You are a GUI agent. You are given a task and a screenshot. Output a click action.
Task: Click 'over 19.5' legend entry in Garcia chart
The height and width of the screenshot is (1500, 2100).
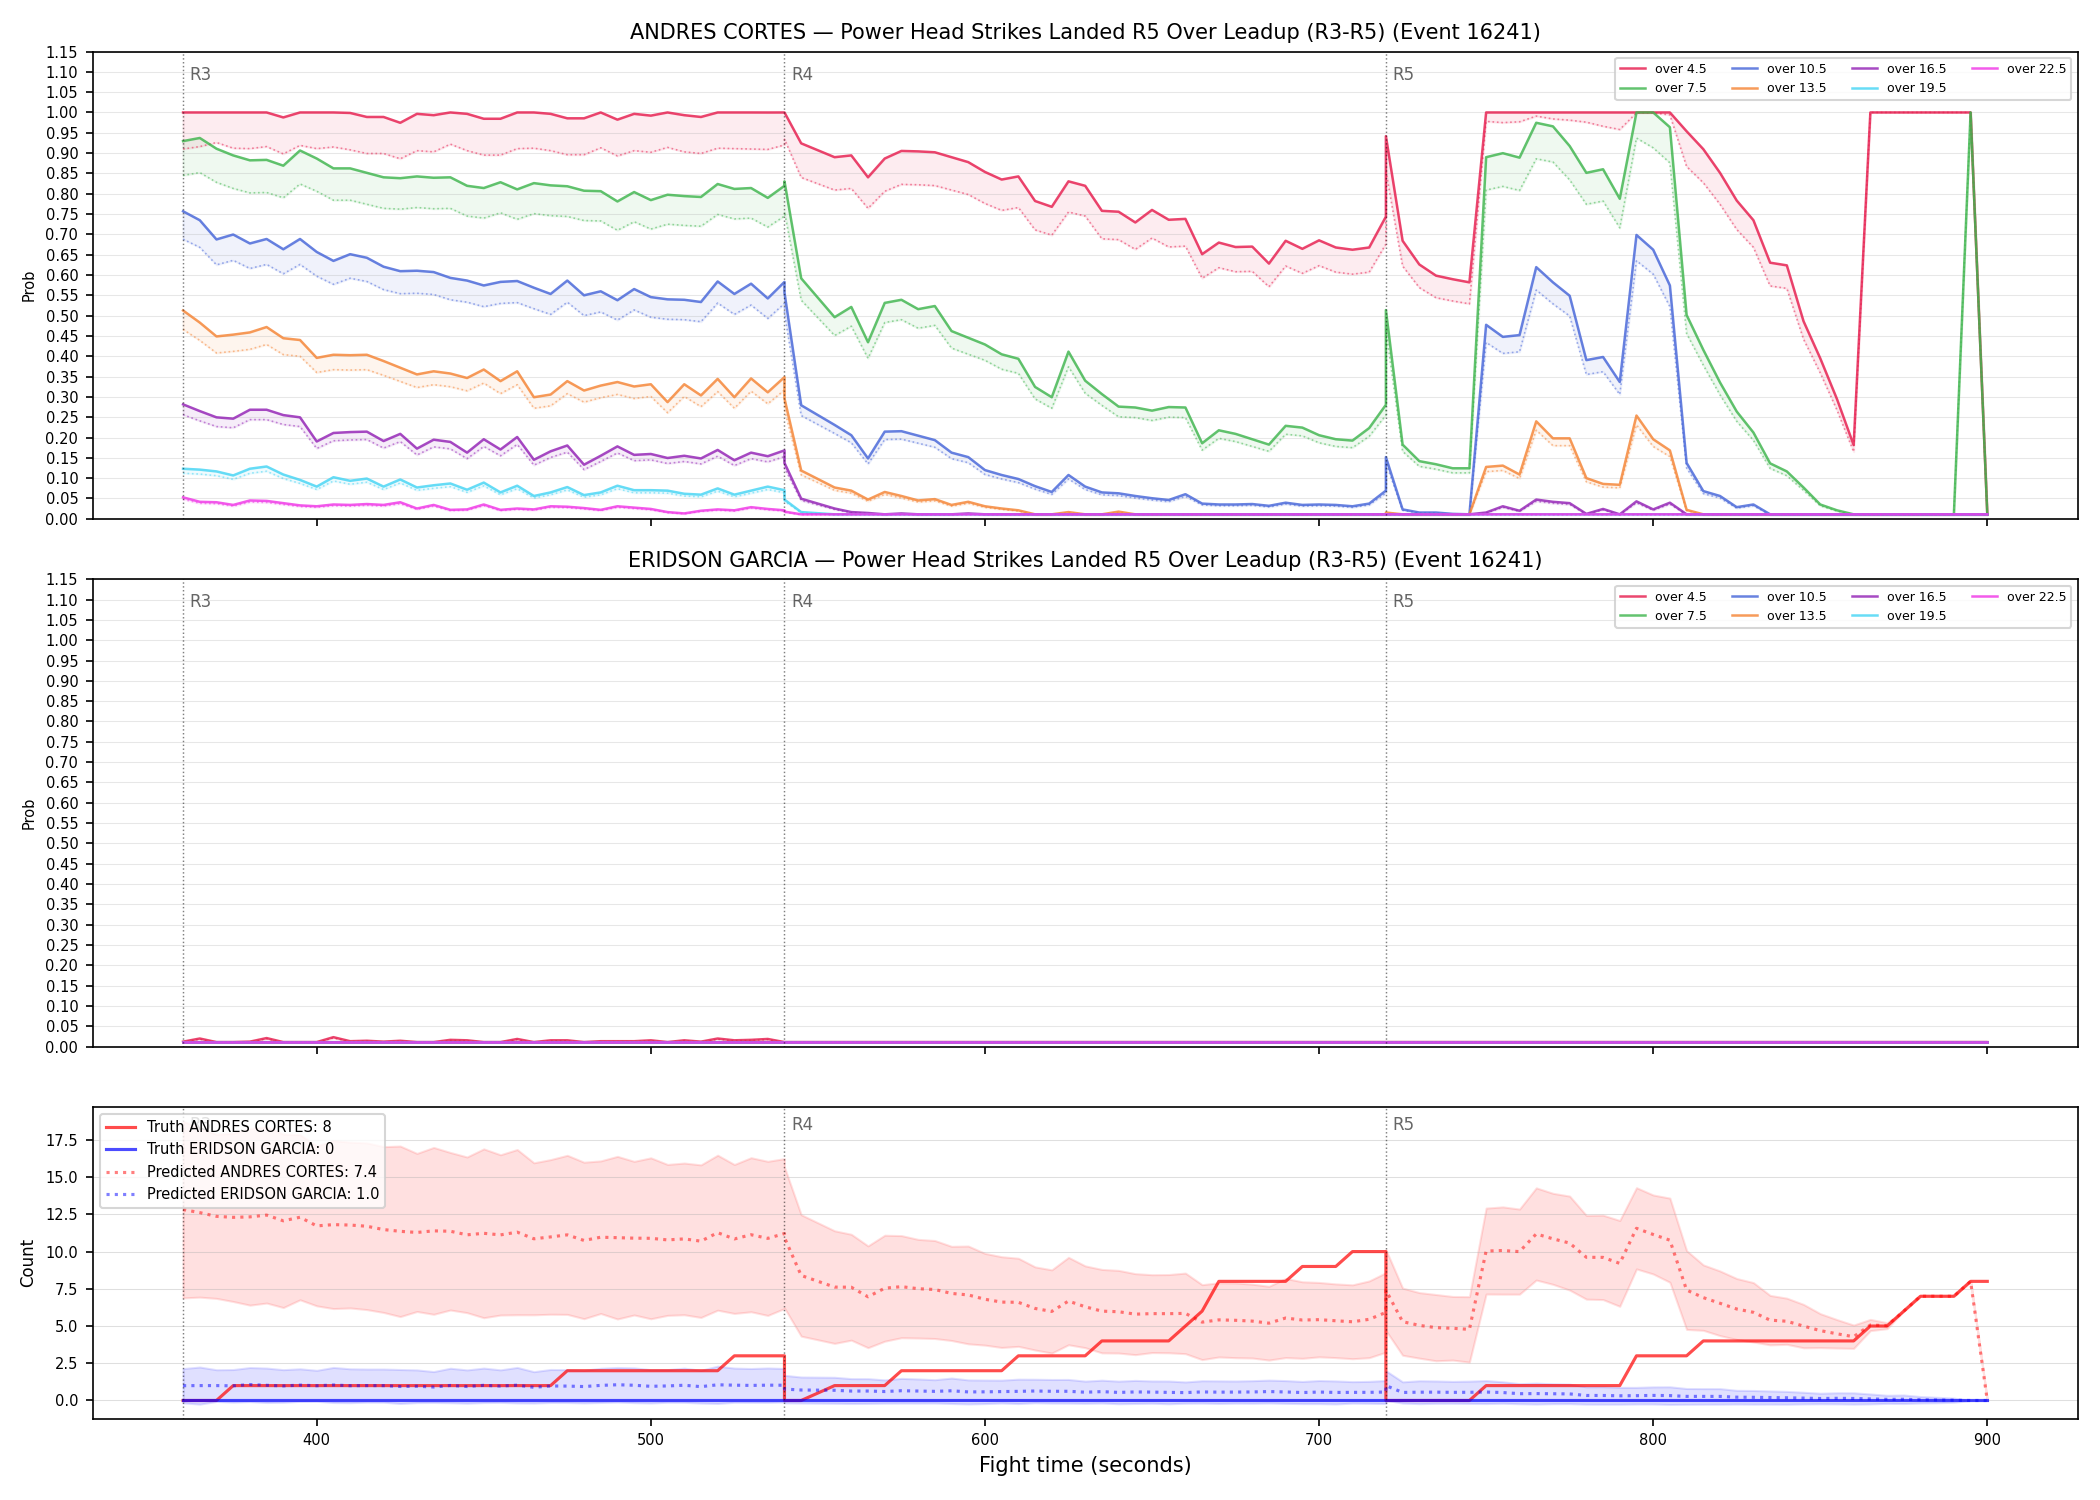click(1899, 616)
